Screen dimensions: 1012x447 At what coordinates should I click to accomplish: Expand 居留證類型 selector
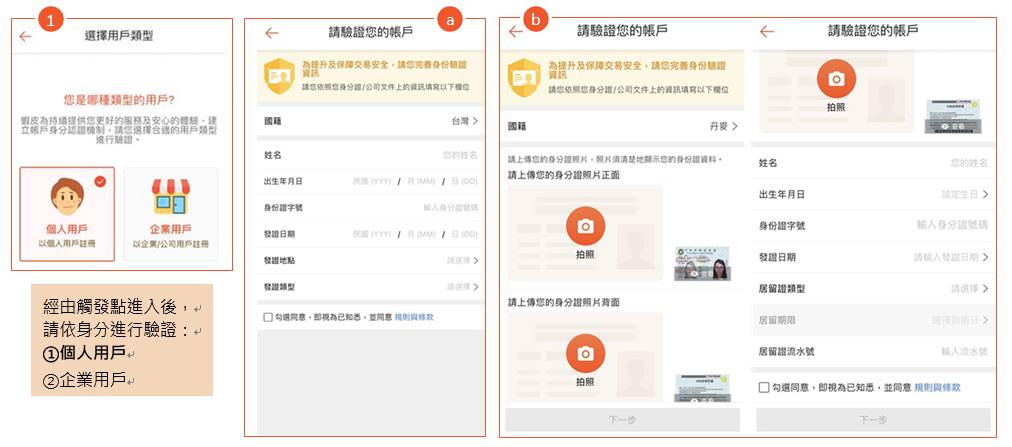click(x=873, y=289)
